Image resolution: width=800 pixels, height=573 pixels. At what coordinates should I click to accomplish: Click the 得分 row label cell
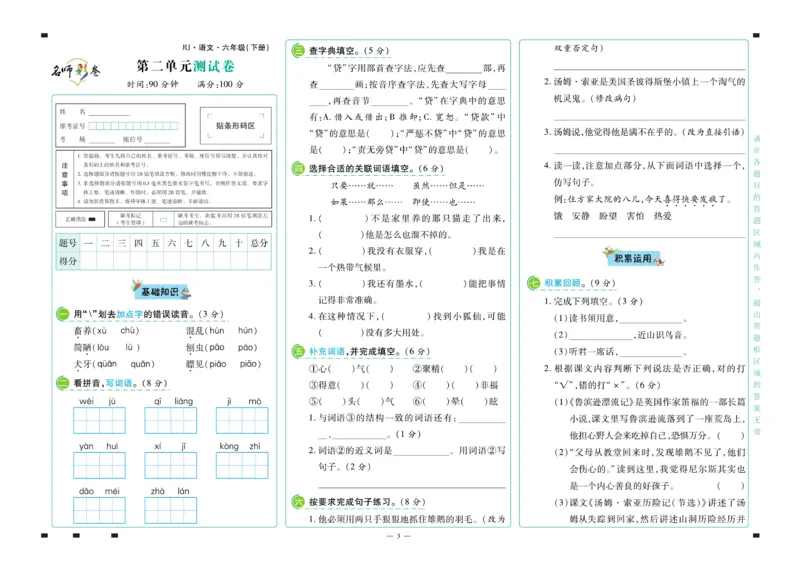pos(68,261)
